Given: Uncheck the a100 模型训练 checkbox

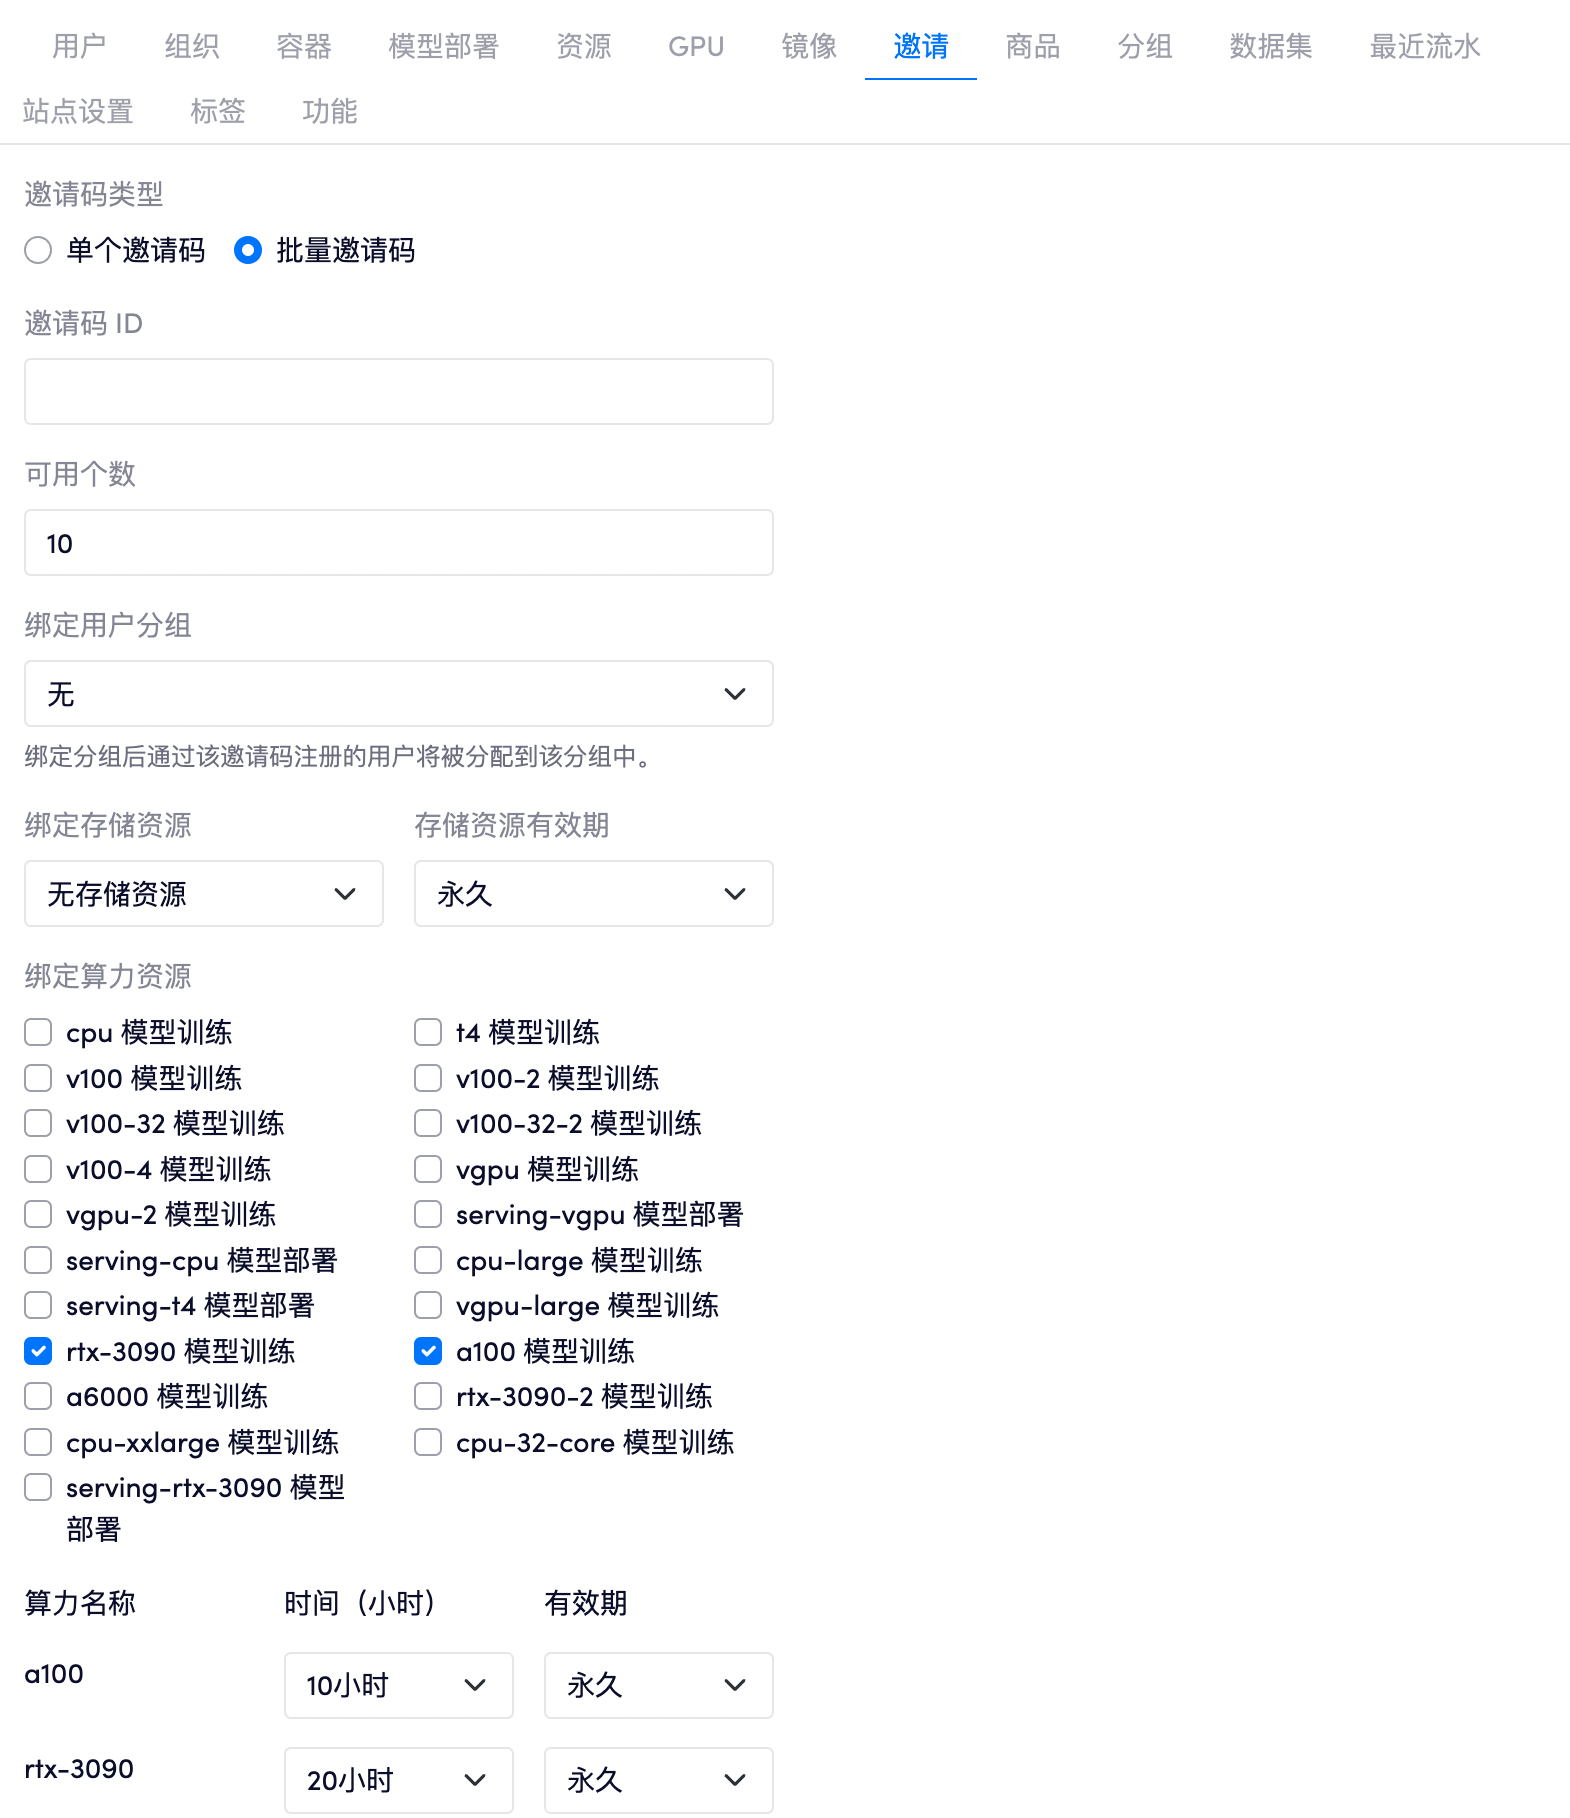Looking at the screenshot, I should pos(428,1352).
